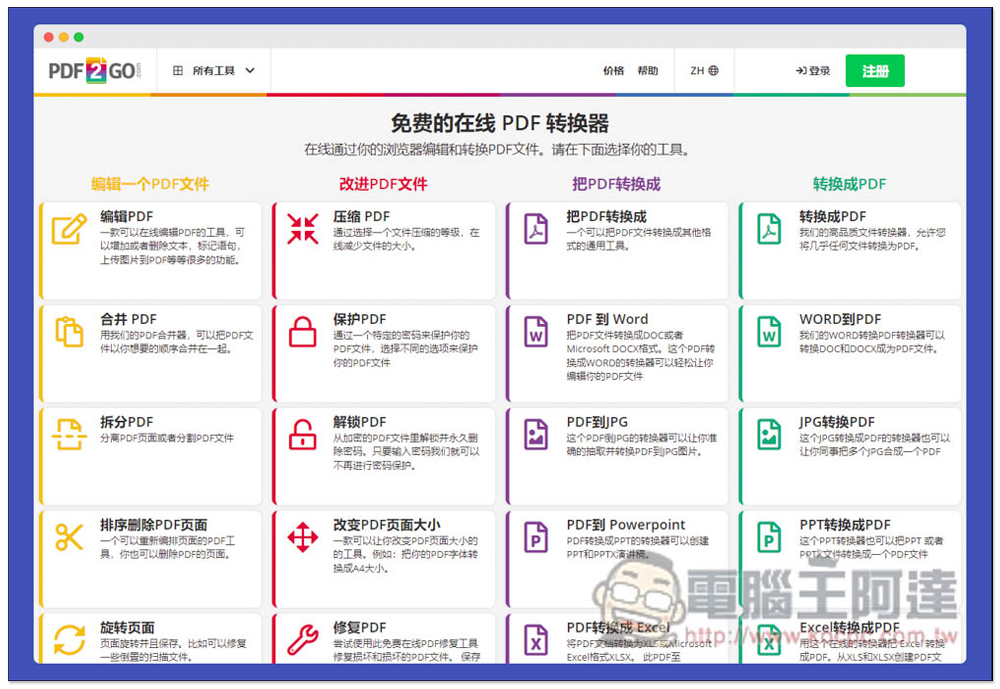Select the 把PDF转换成 category heading

(616, 184)
